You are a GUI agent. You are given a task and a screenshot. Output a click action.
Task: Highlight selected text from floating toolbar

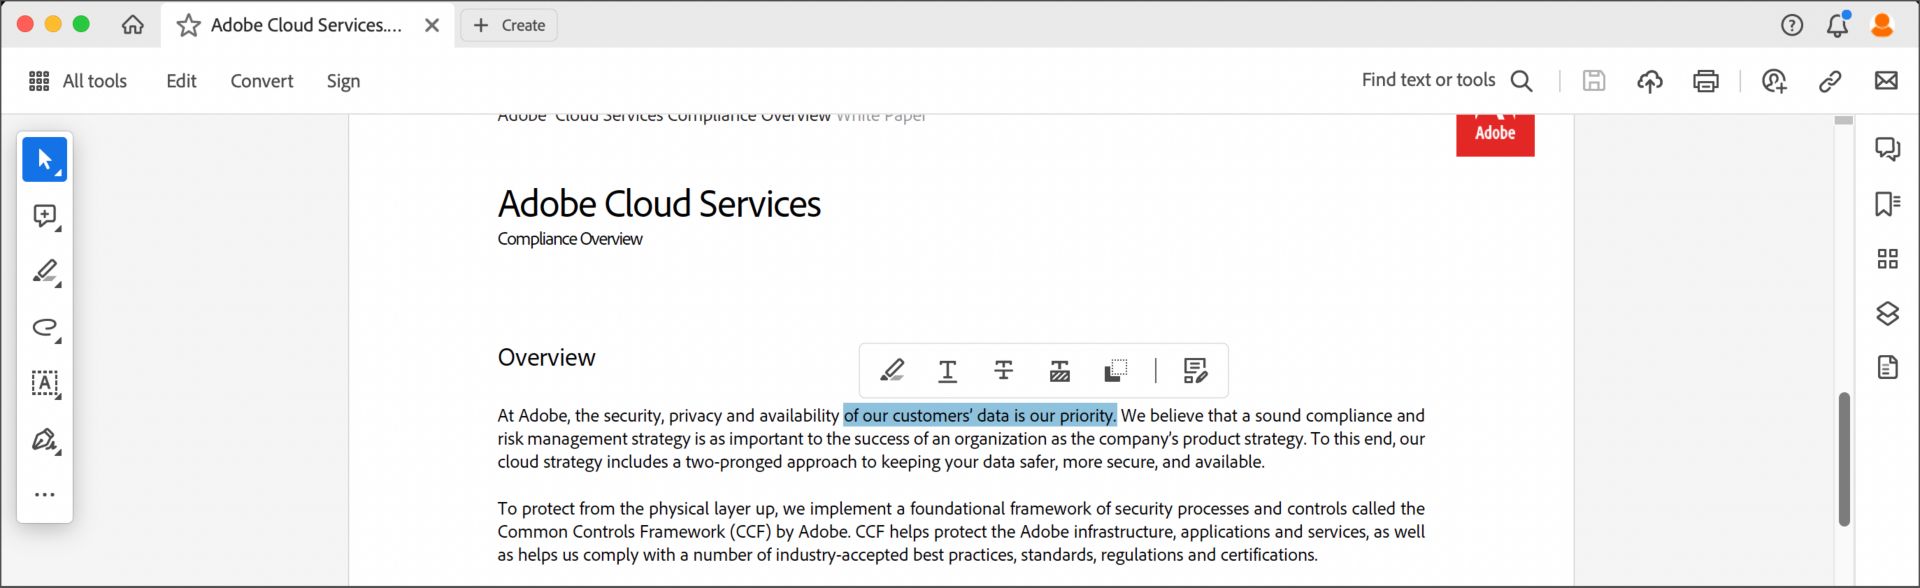(x=892, y=371)
